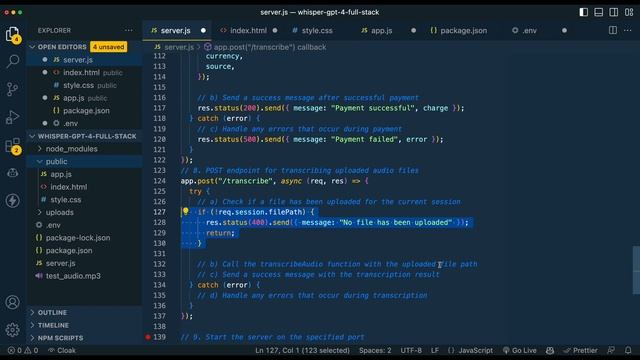Image resolution: width=640 pixels, height=360 pixels.
Task: Click the Cloak status bar item
Action: click(62, 350)
